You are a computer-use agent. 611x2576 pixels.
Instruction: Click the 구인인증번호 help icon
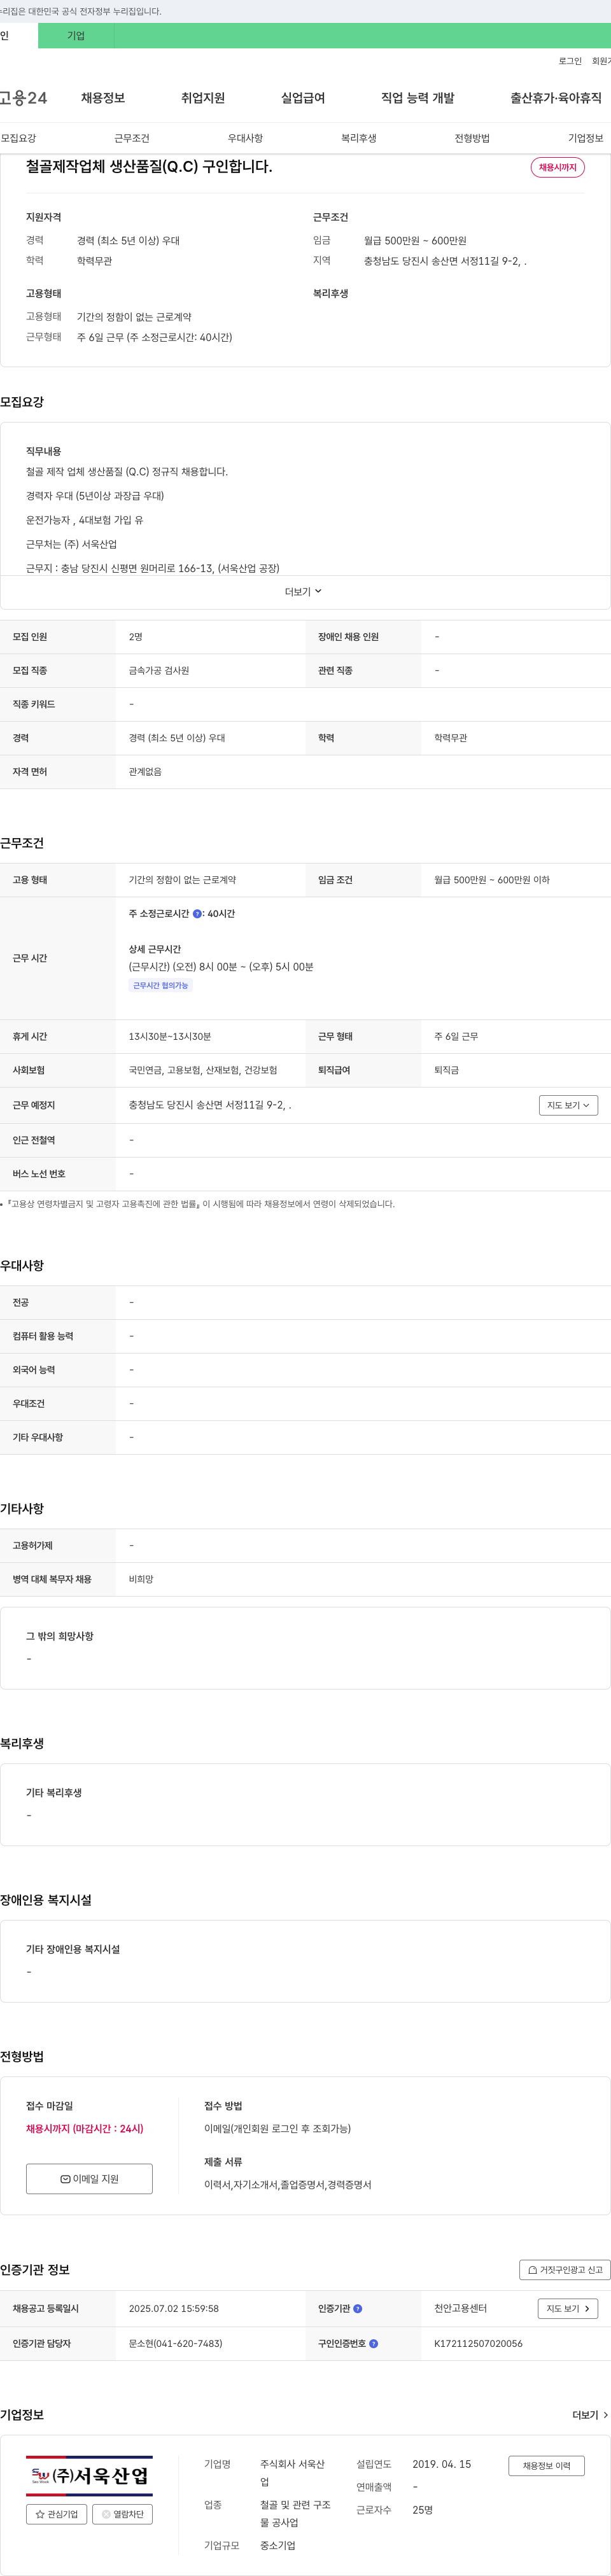[x=374, y=2344]
